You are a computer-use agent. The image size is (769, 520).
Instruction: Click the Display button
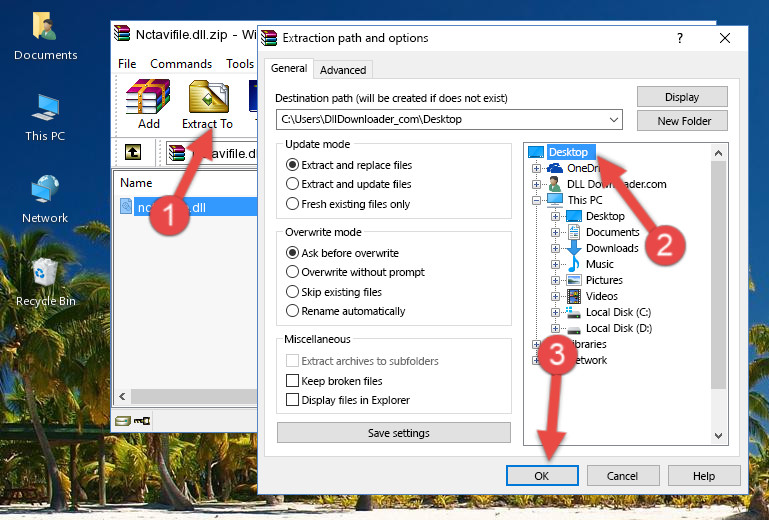pyautogui.click(x=682, y=97)
